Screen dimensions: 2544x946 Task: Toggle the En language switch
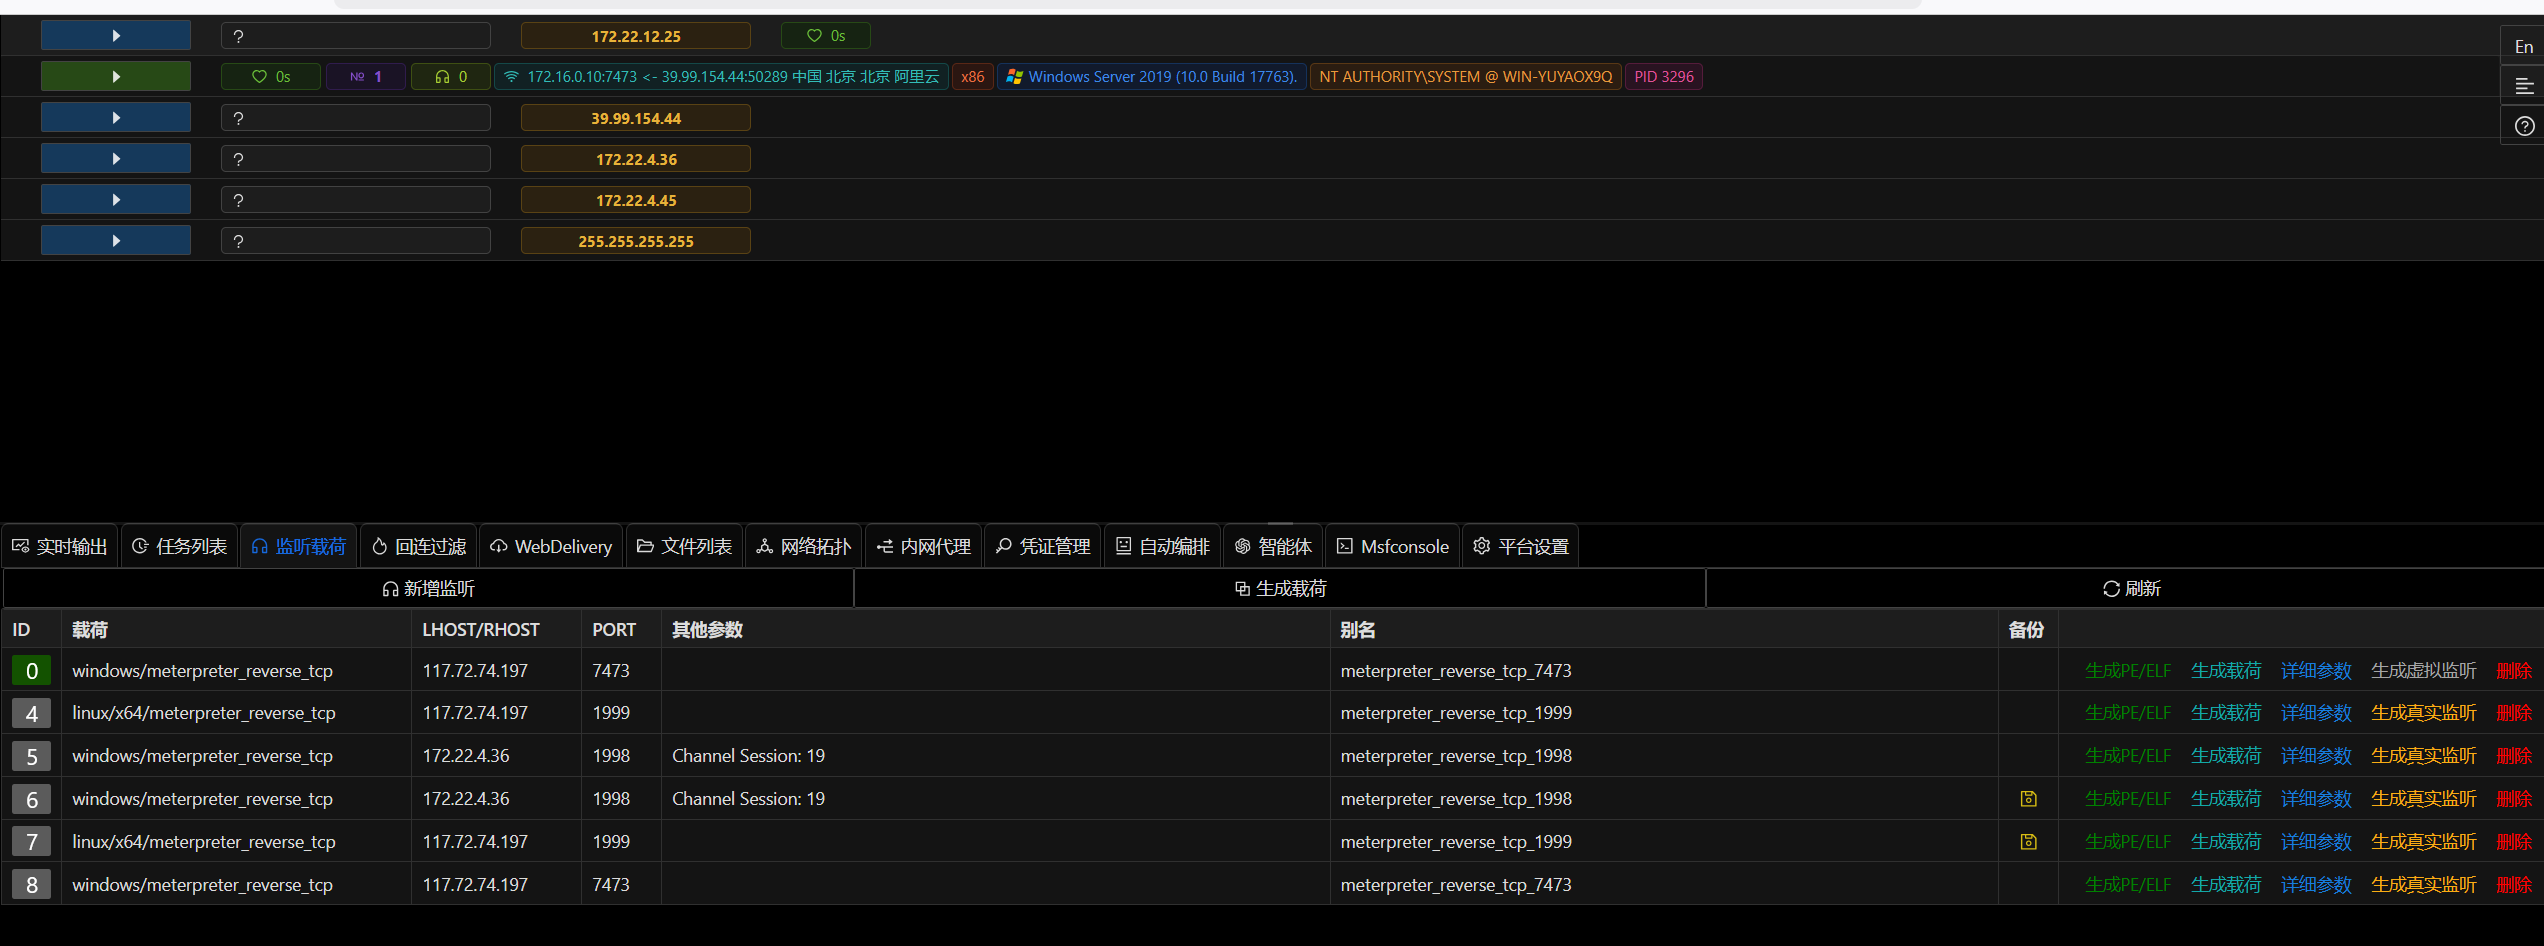(x=2524, y=47)
